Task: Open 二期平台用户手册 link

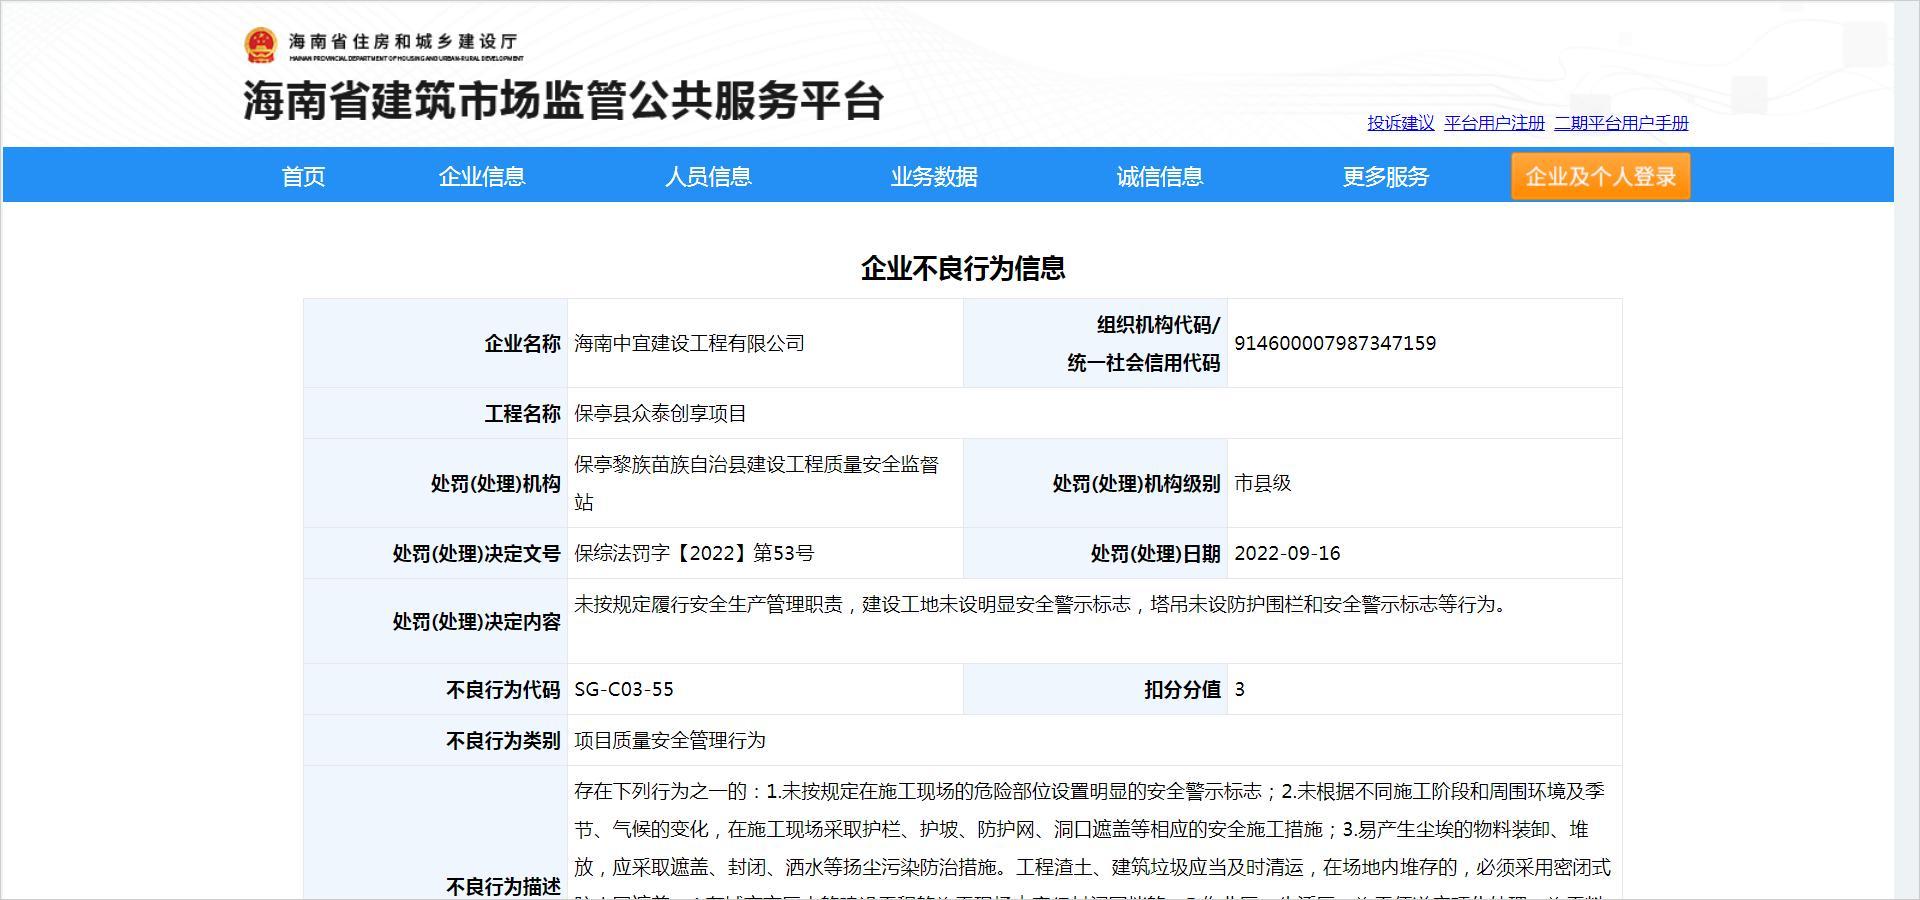Action: (1620, 123)
